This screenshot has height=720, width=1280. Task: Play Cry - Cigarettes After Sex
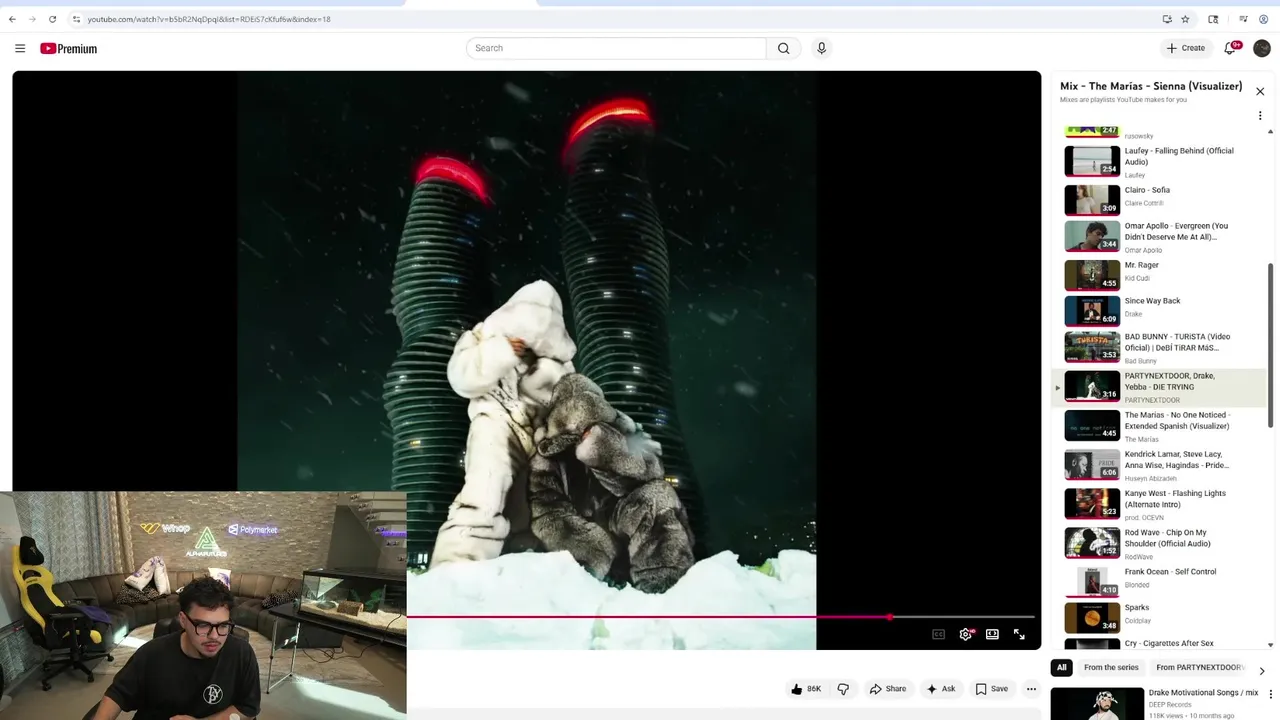[1159, 643]
